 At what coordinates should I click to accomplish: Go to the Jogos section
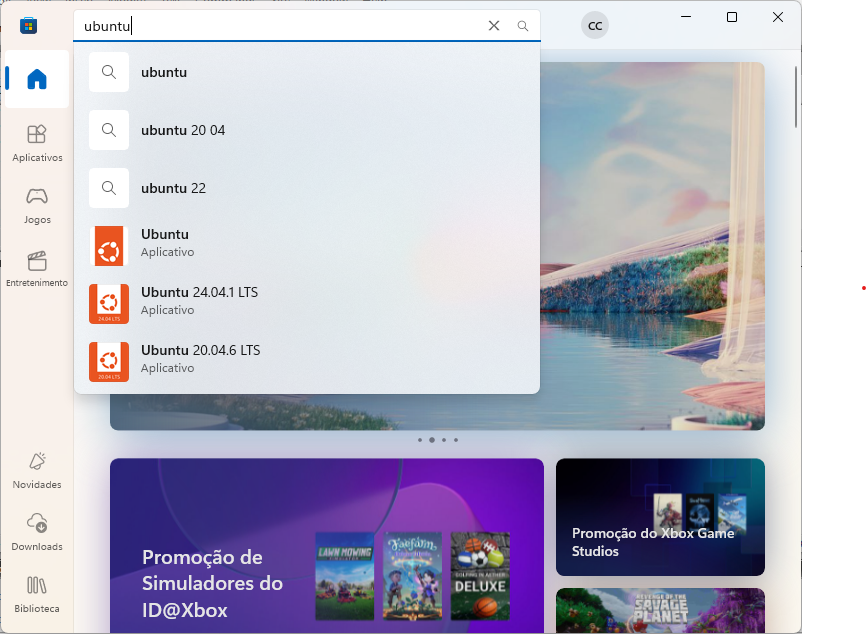pos(37,205)
